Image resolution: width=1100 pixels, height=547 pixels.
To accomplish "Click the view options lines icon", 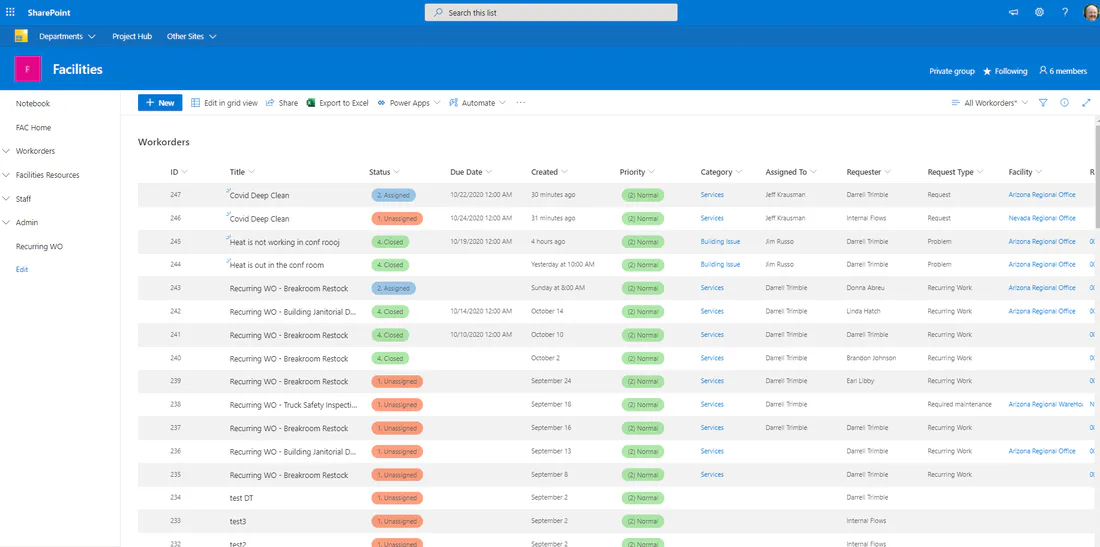I will pyautogui.click(x=955, y=102).
